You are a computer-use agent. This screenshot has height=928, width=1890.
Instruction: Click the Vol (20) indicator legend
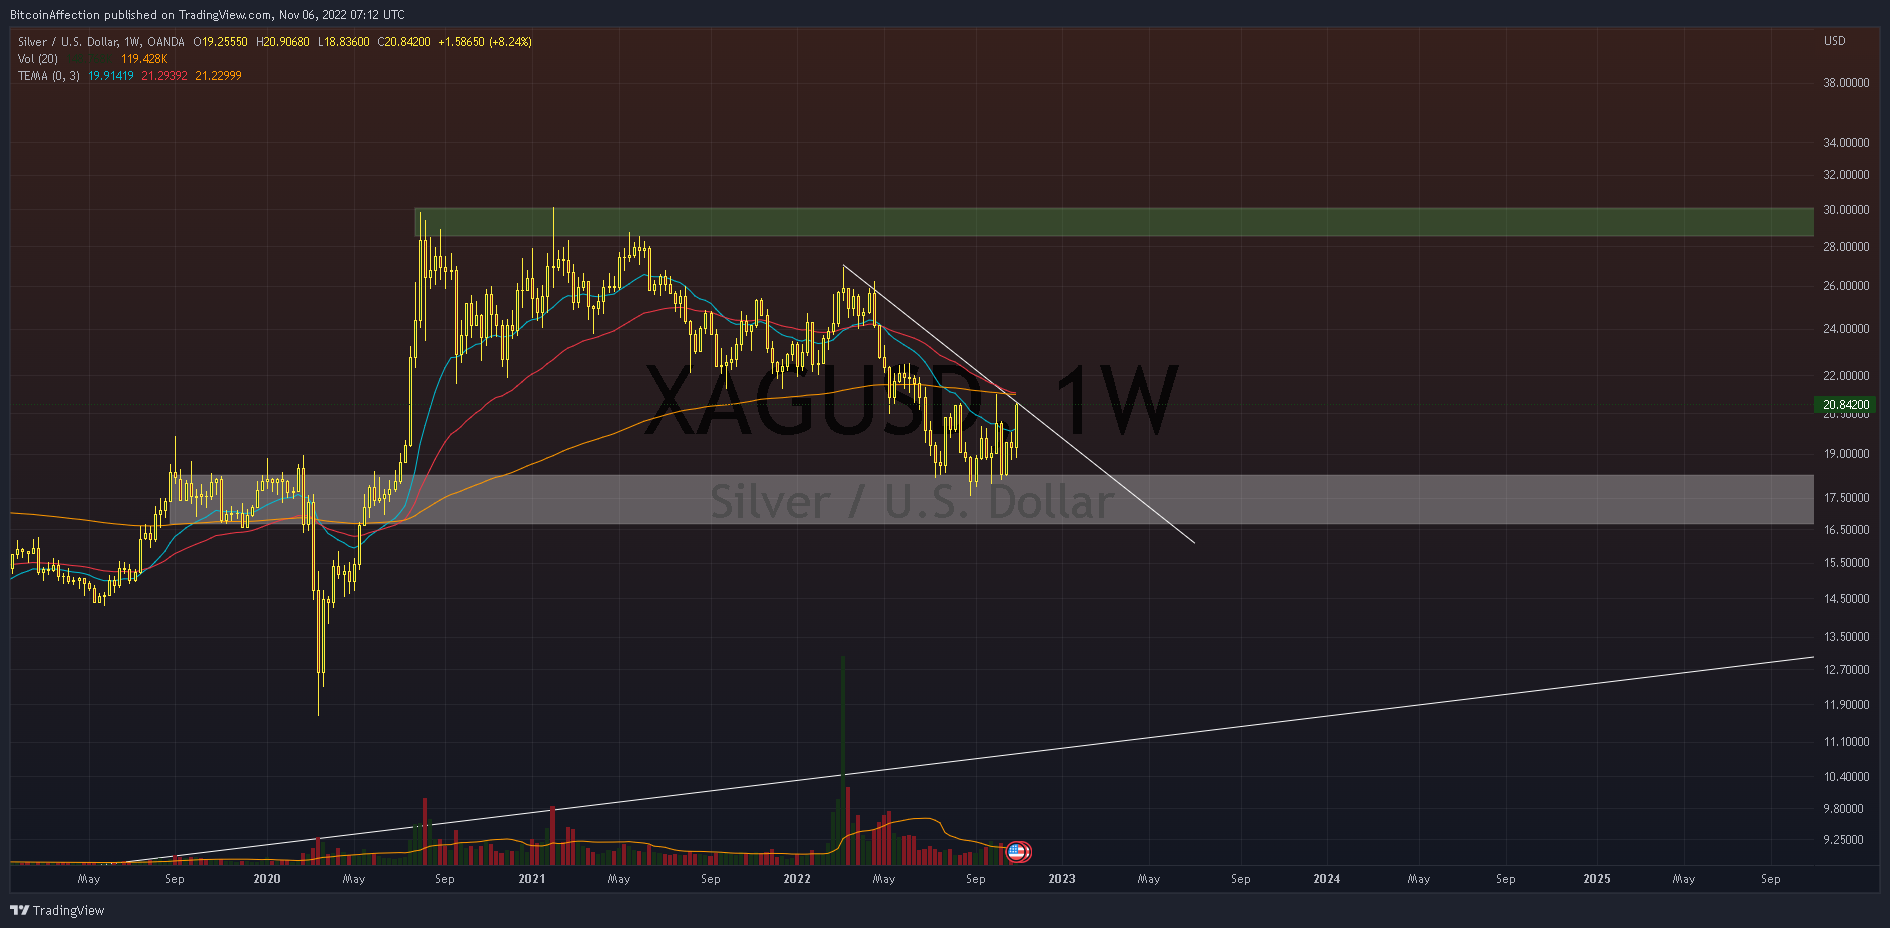click(38, 59)
